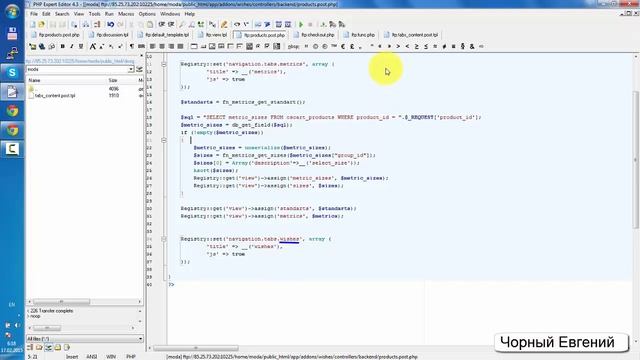Insert euro sign from toolbar

pyautogui.click(x=343, y=47)
